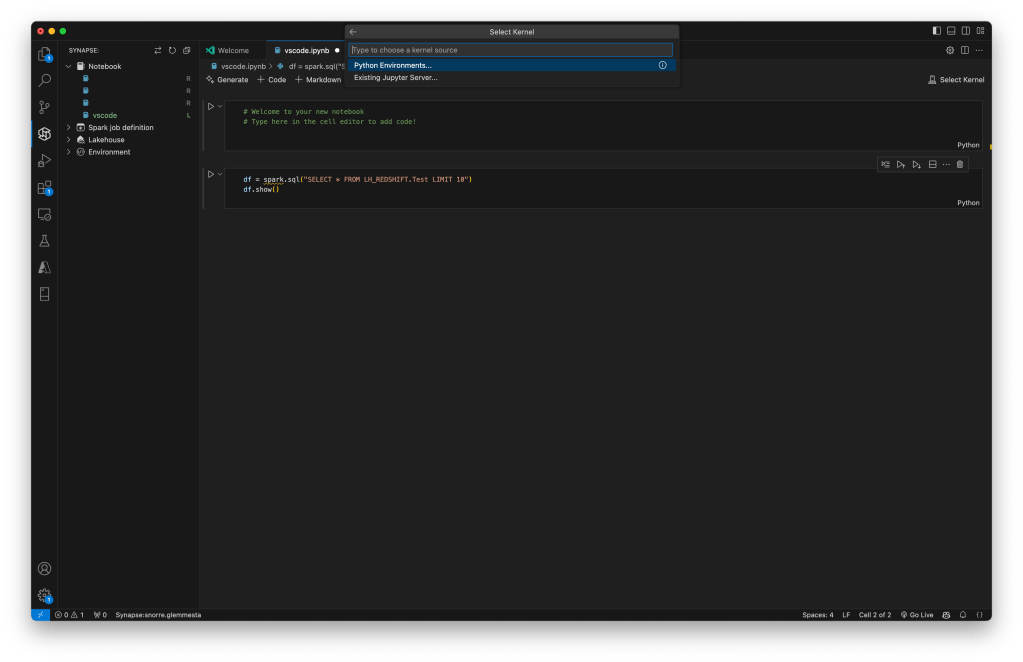Select the Search icon in the activity bar

[44, 80]
